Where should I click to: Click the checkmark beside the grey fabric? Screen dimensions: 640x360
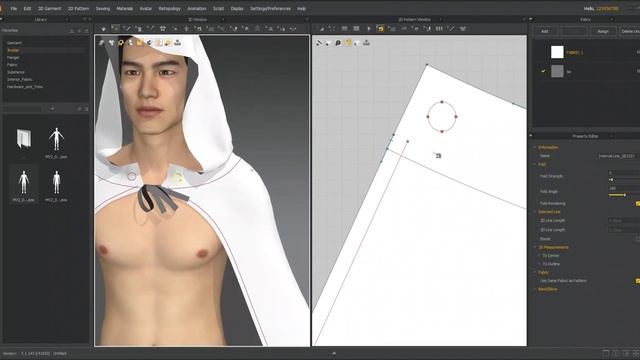point(543,71)
